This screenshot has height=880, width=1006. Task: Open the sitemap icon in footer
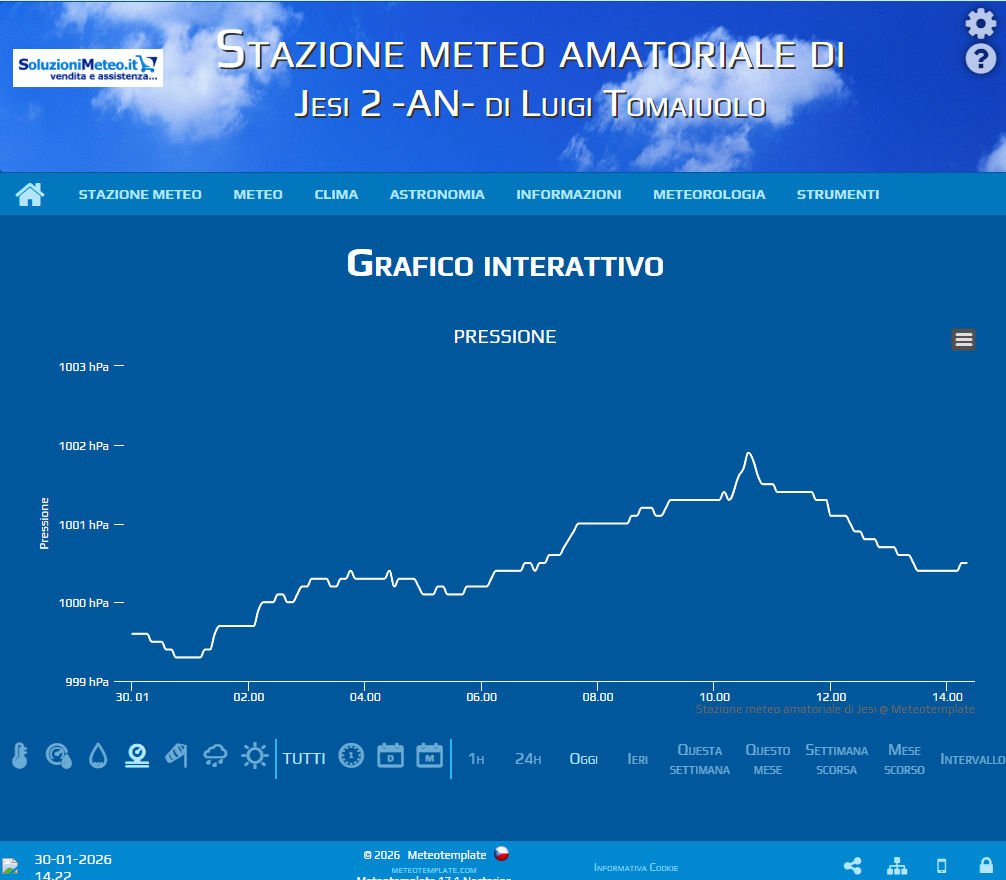tap(897, 866)
